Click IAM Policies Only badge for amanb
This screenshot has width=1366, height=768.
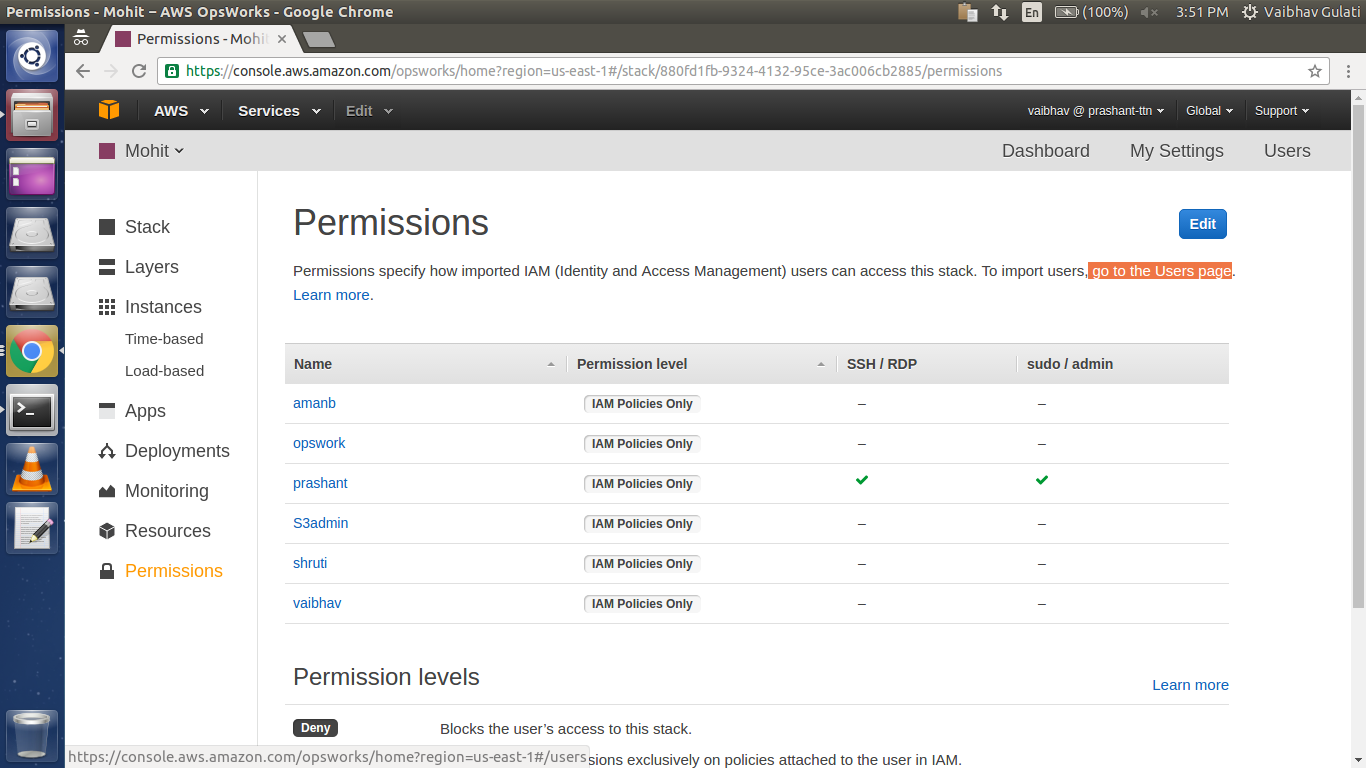click(642, 404)
